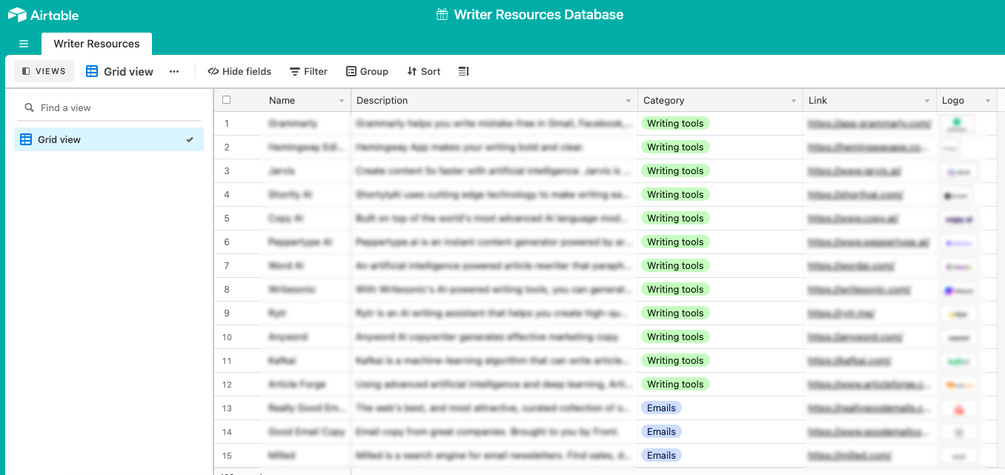Open Hide fields options

click(x=240, y=72)
